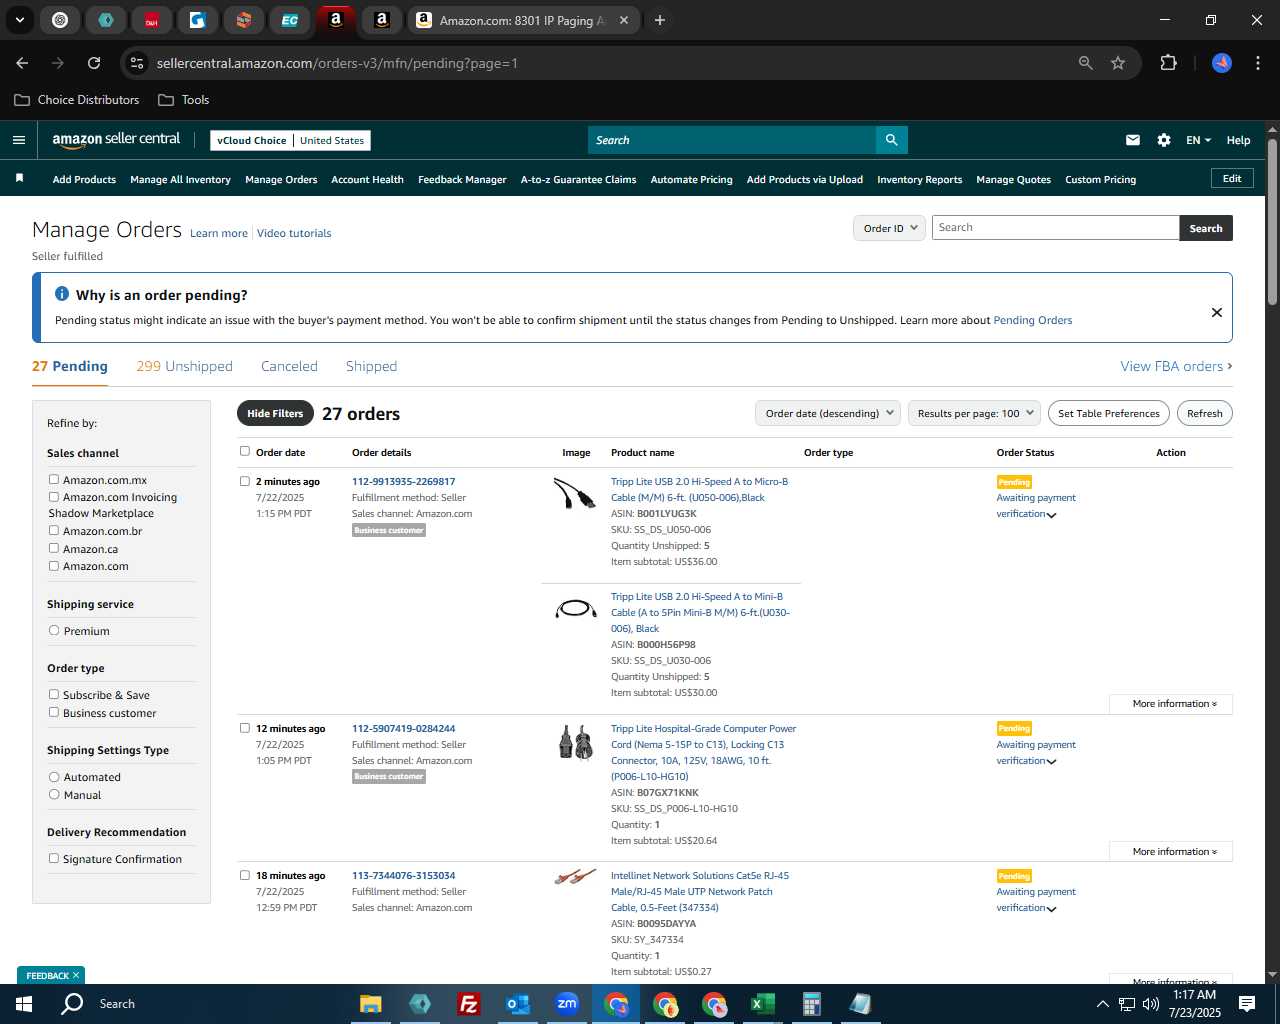Open the Seller Central messages envelope
The image size is (1280, 1024).
[1133, 140]
